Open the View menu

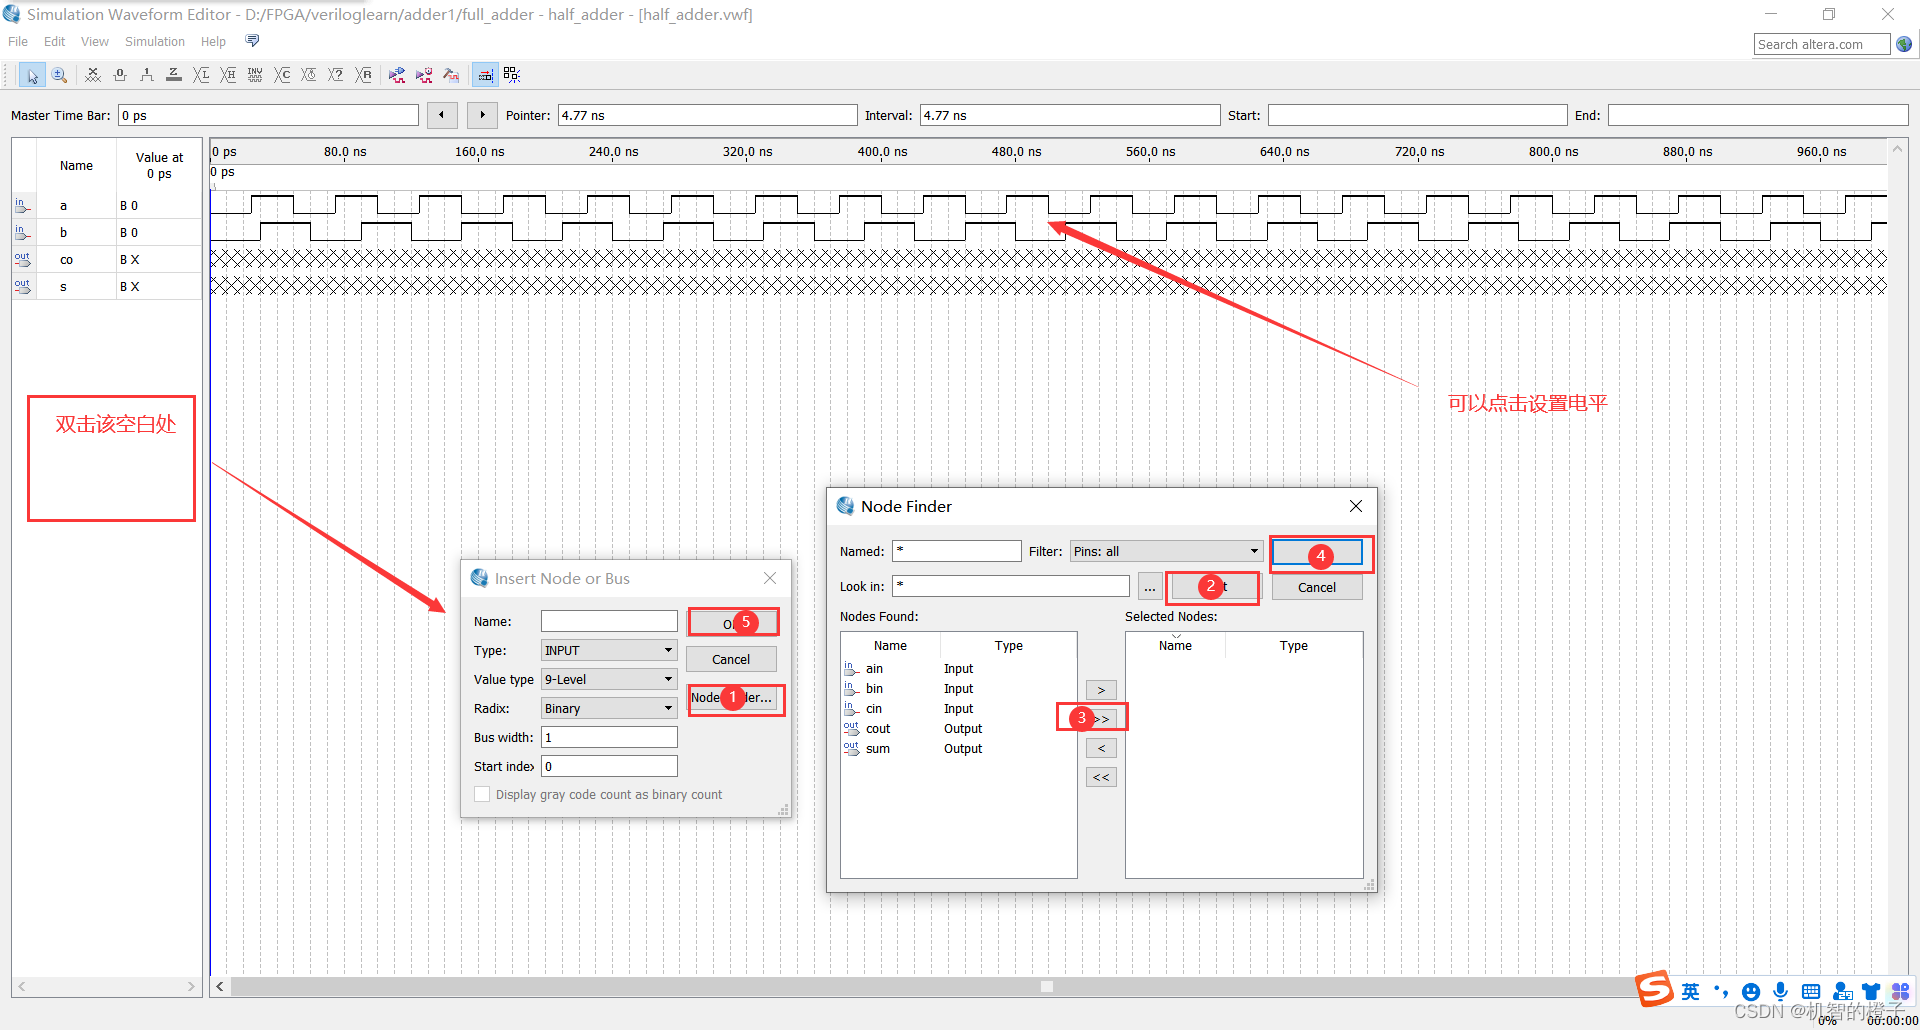pyautogui.click(x=95, y=41)
